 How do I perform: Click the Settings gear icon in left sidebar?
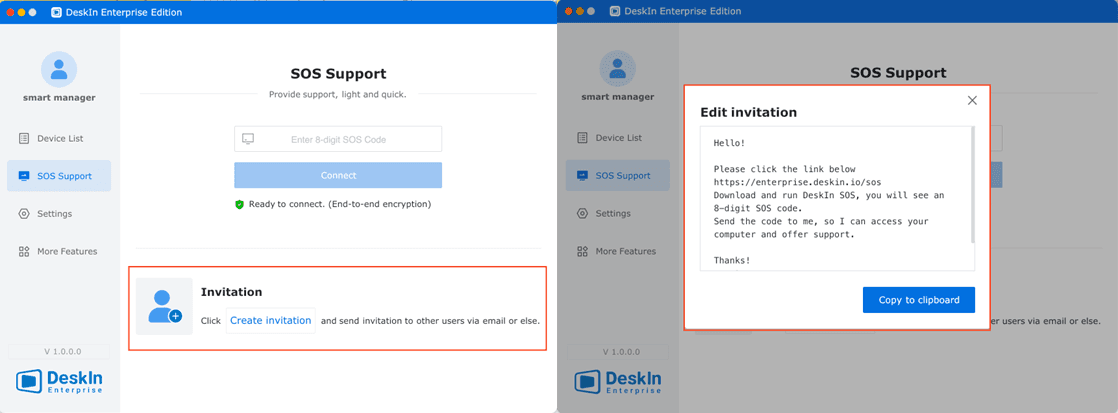pos(24,214)
